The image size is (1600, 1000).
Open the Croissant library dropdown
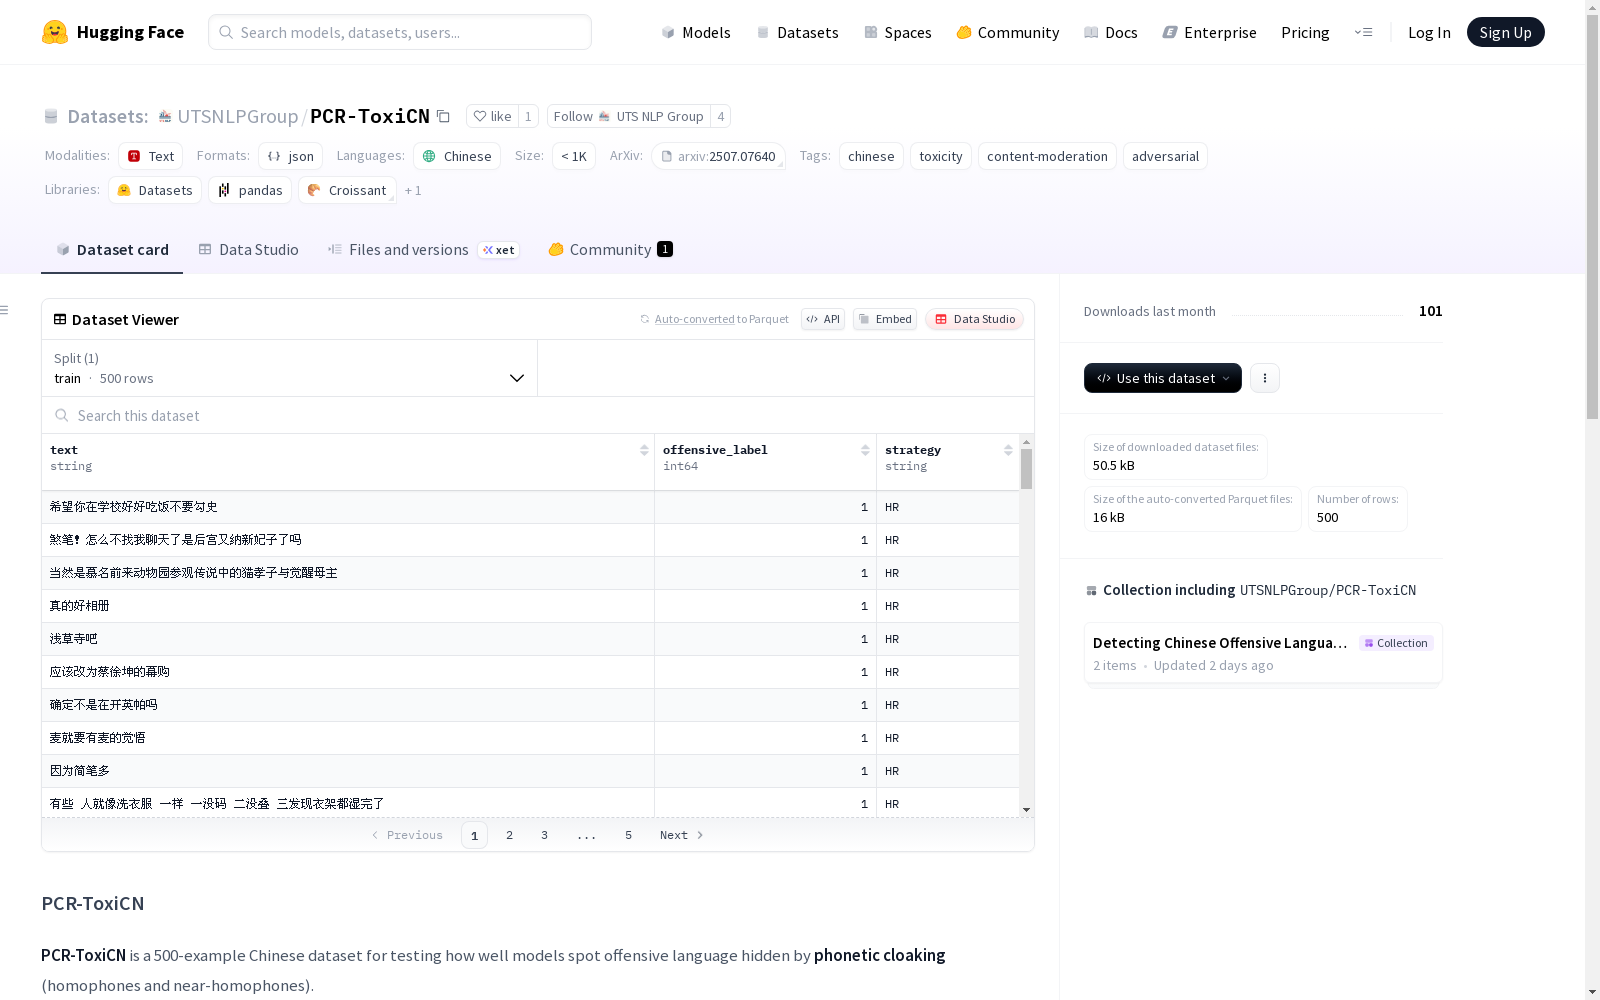click(x=347, y=190)
